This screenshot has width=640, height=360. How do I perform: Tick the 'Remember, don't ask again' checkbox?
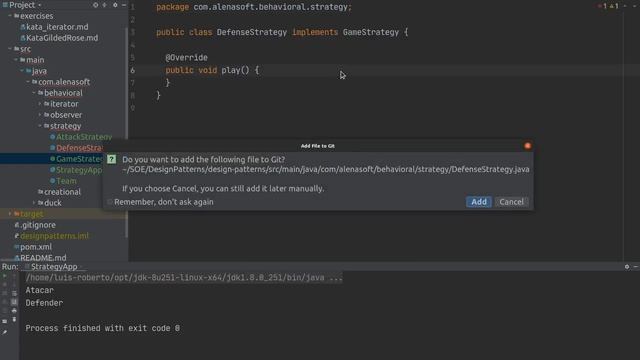(109, 202)
